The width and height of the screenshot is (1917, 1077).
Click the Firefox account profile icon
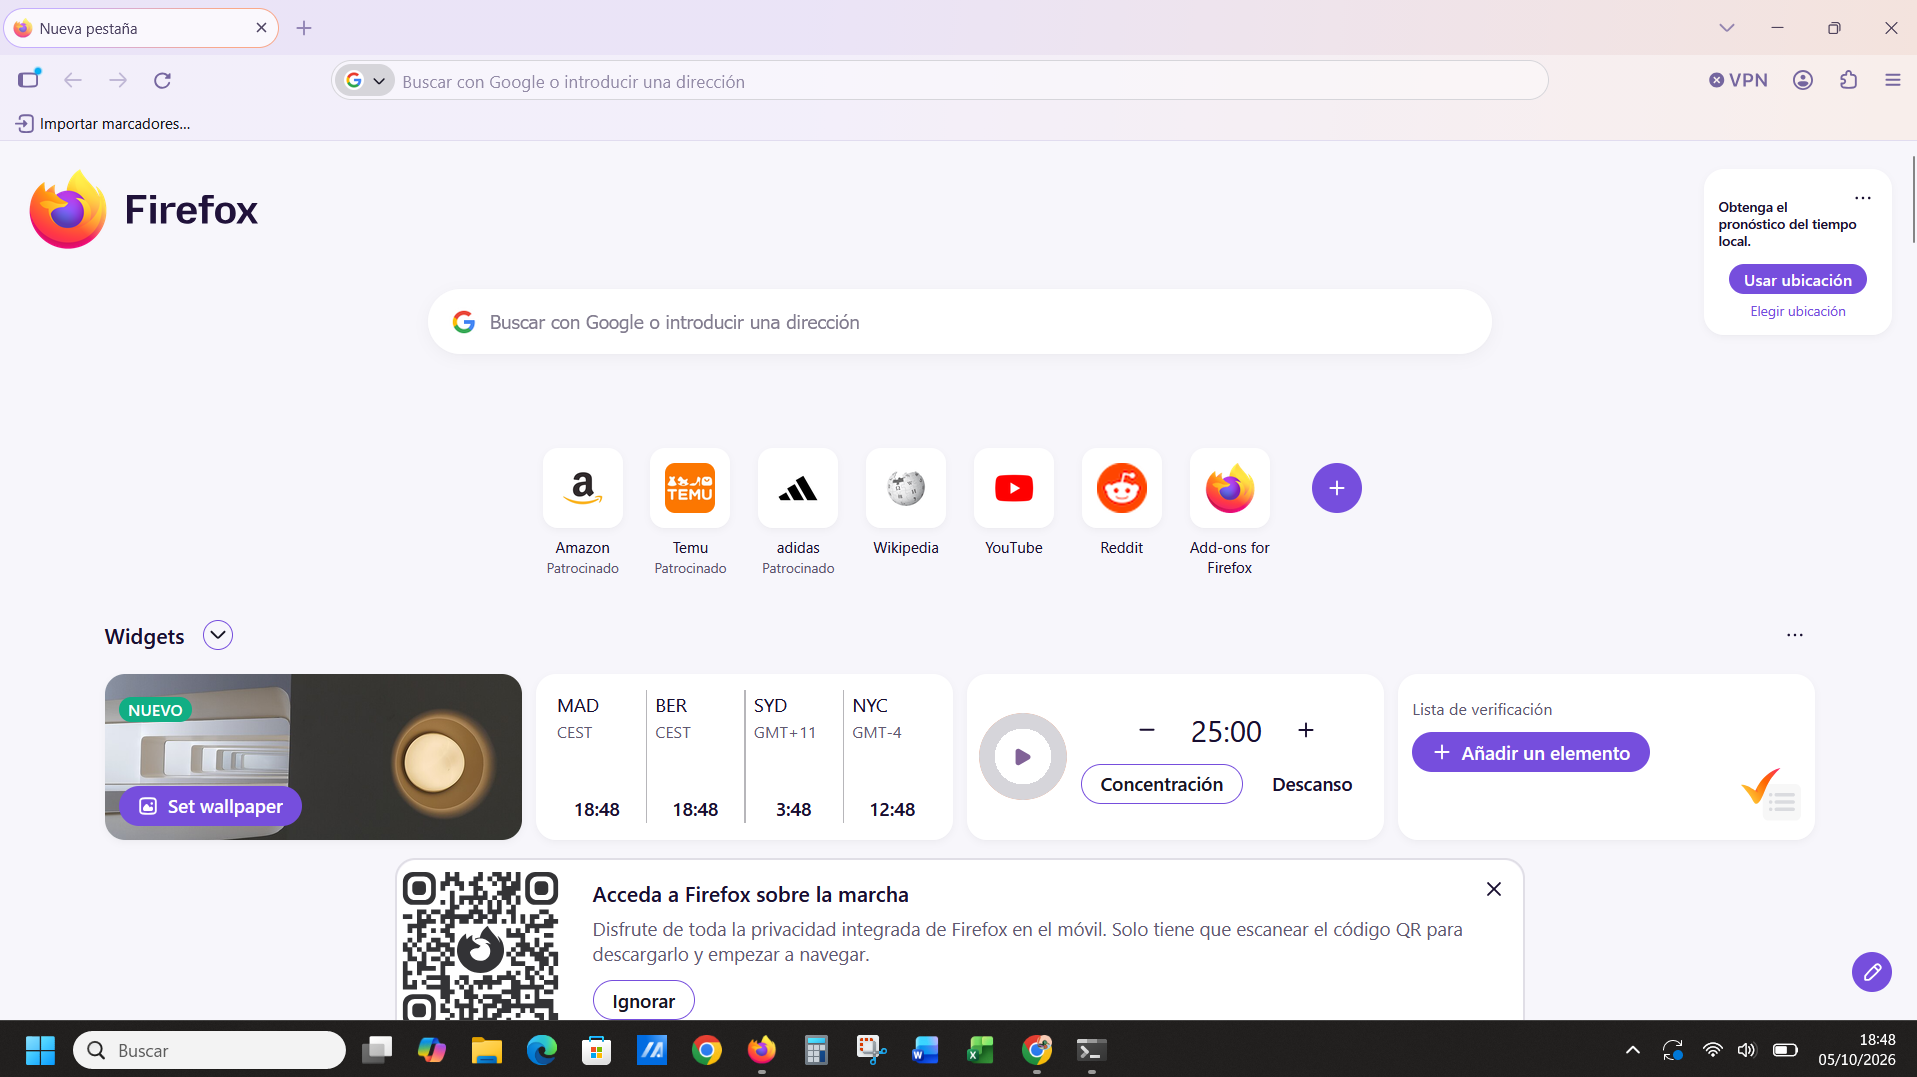coord(1803,80)
